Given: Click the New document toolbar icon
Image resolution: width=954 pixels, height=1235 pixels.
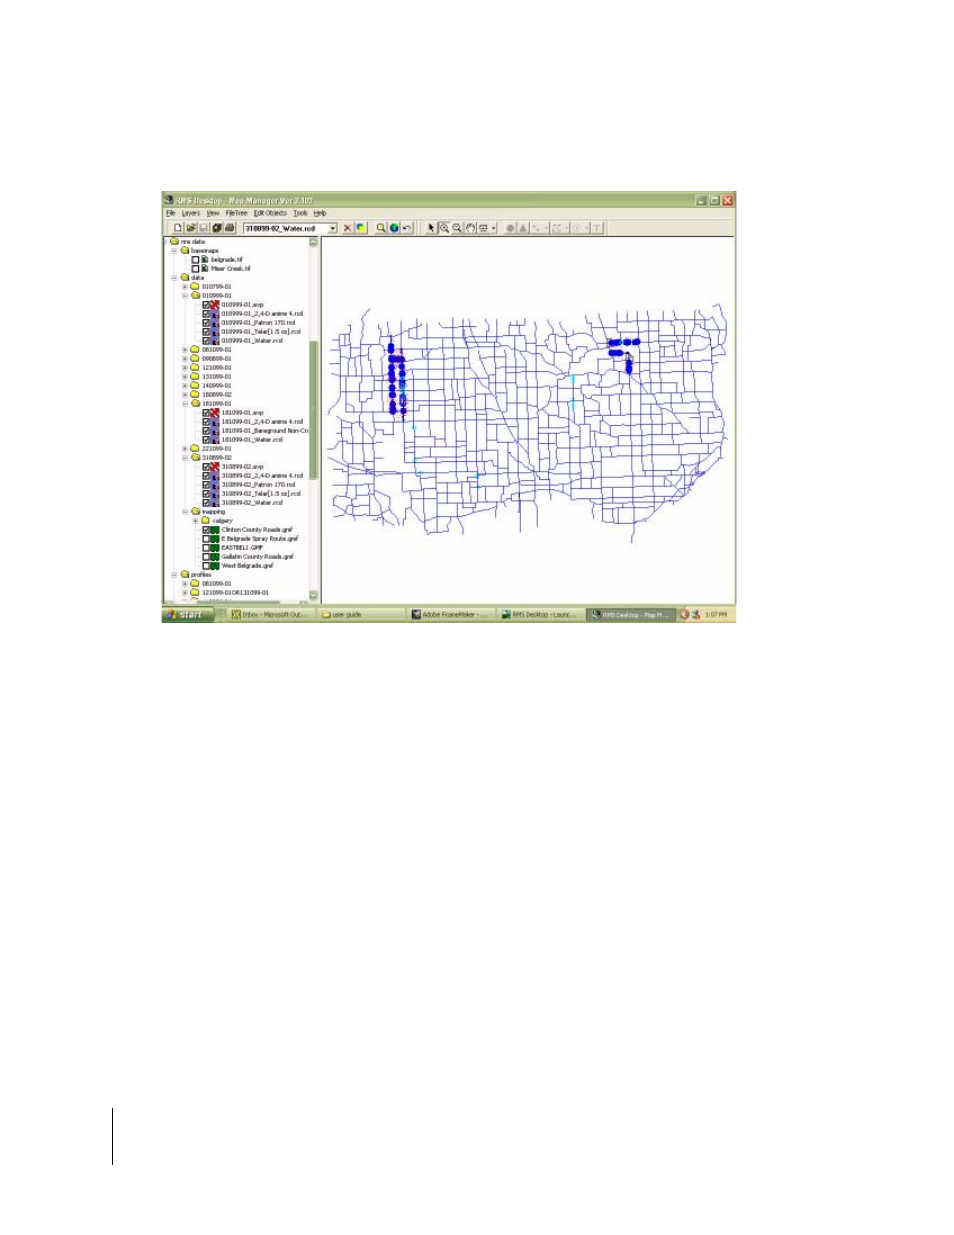Looking at the screenshot, I should coord(179,228).
